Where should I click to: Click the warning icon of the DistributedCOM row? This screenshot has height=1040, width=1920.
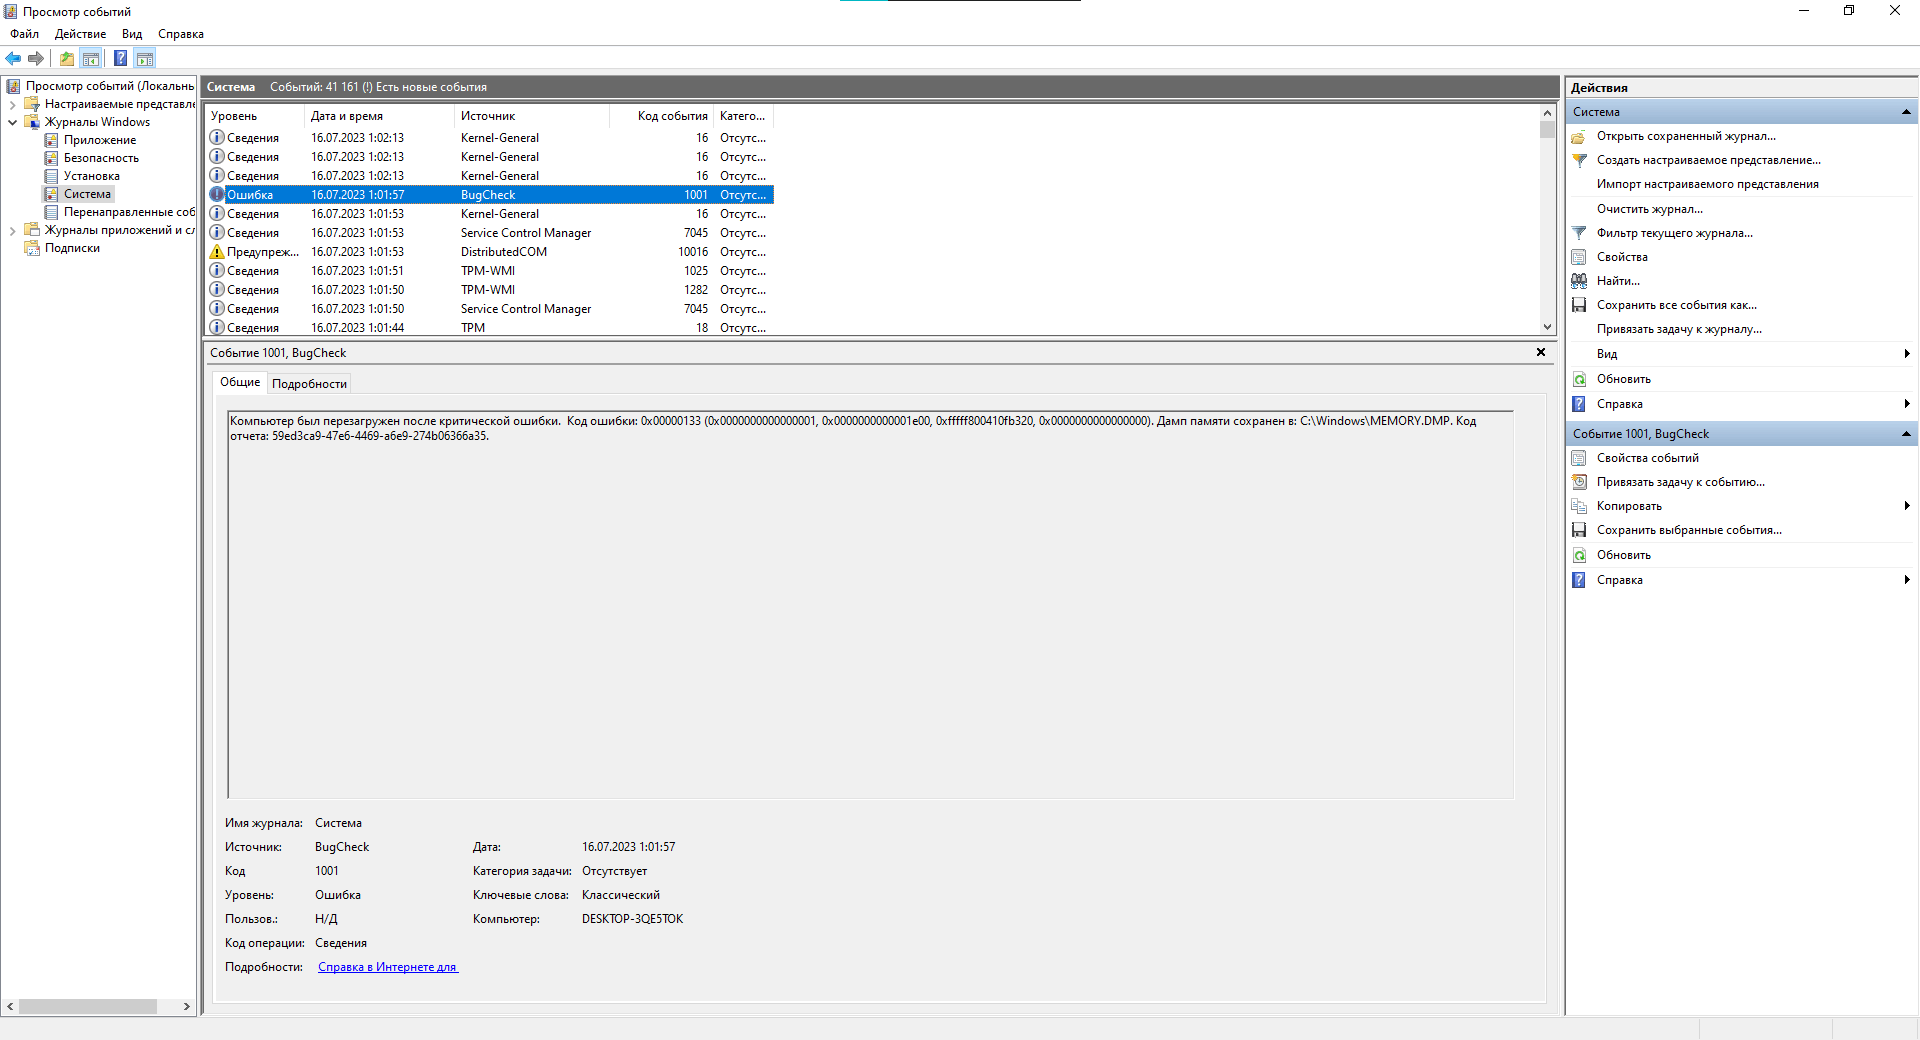point(217,252)
